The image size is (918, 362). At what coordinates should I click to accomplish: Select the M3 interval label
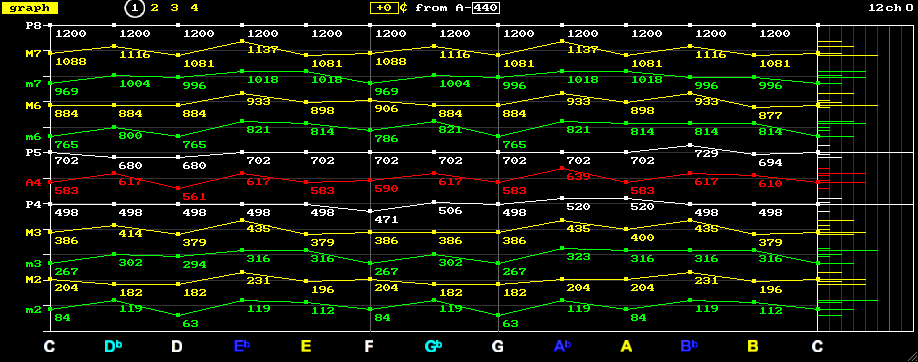33,233
